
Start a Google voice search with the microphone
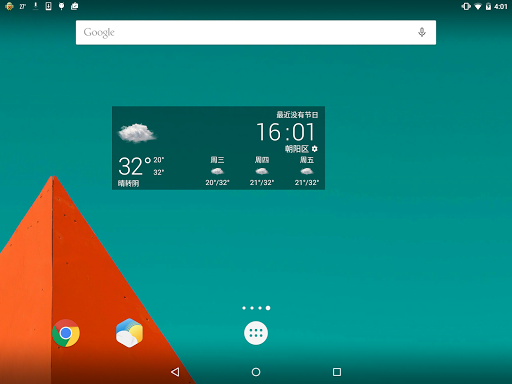click(422, 32)
